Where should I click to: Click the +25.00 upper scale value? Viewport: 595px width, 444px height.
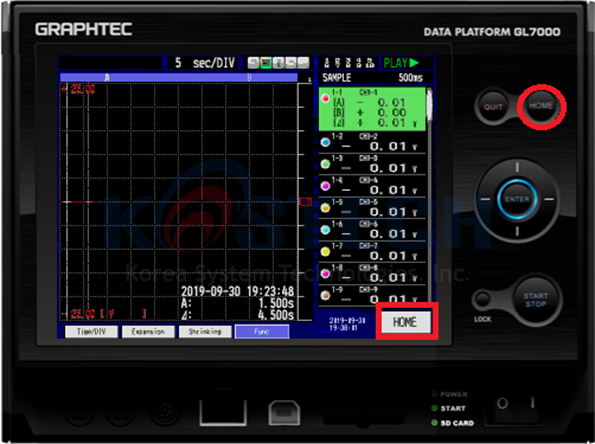78,90
